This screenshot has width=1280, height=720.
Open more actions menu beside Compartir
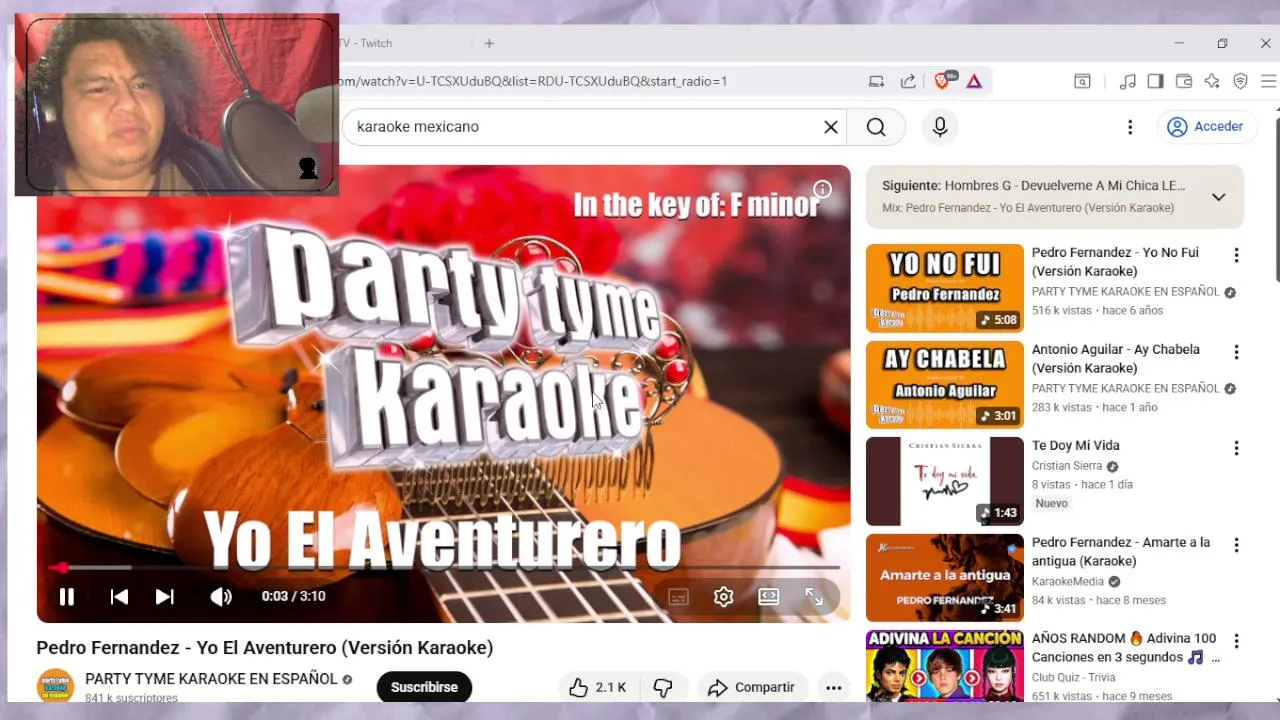(x=833, y=687)
